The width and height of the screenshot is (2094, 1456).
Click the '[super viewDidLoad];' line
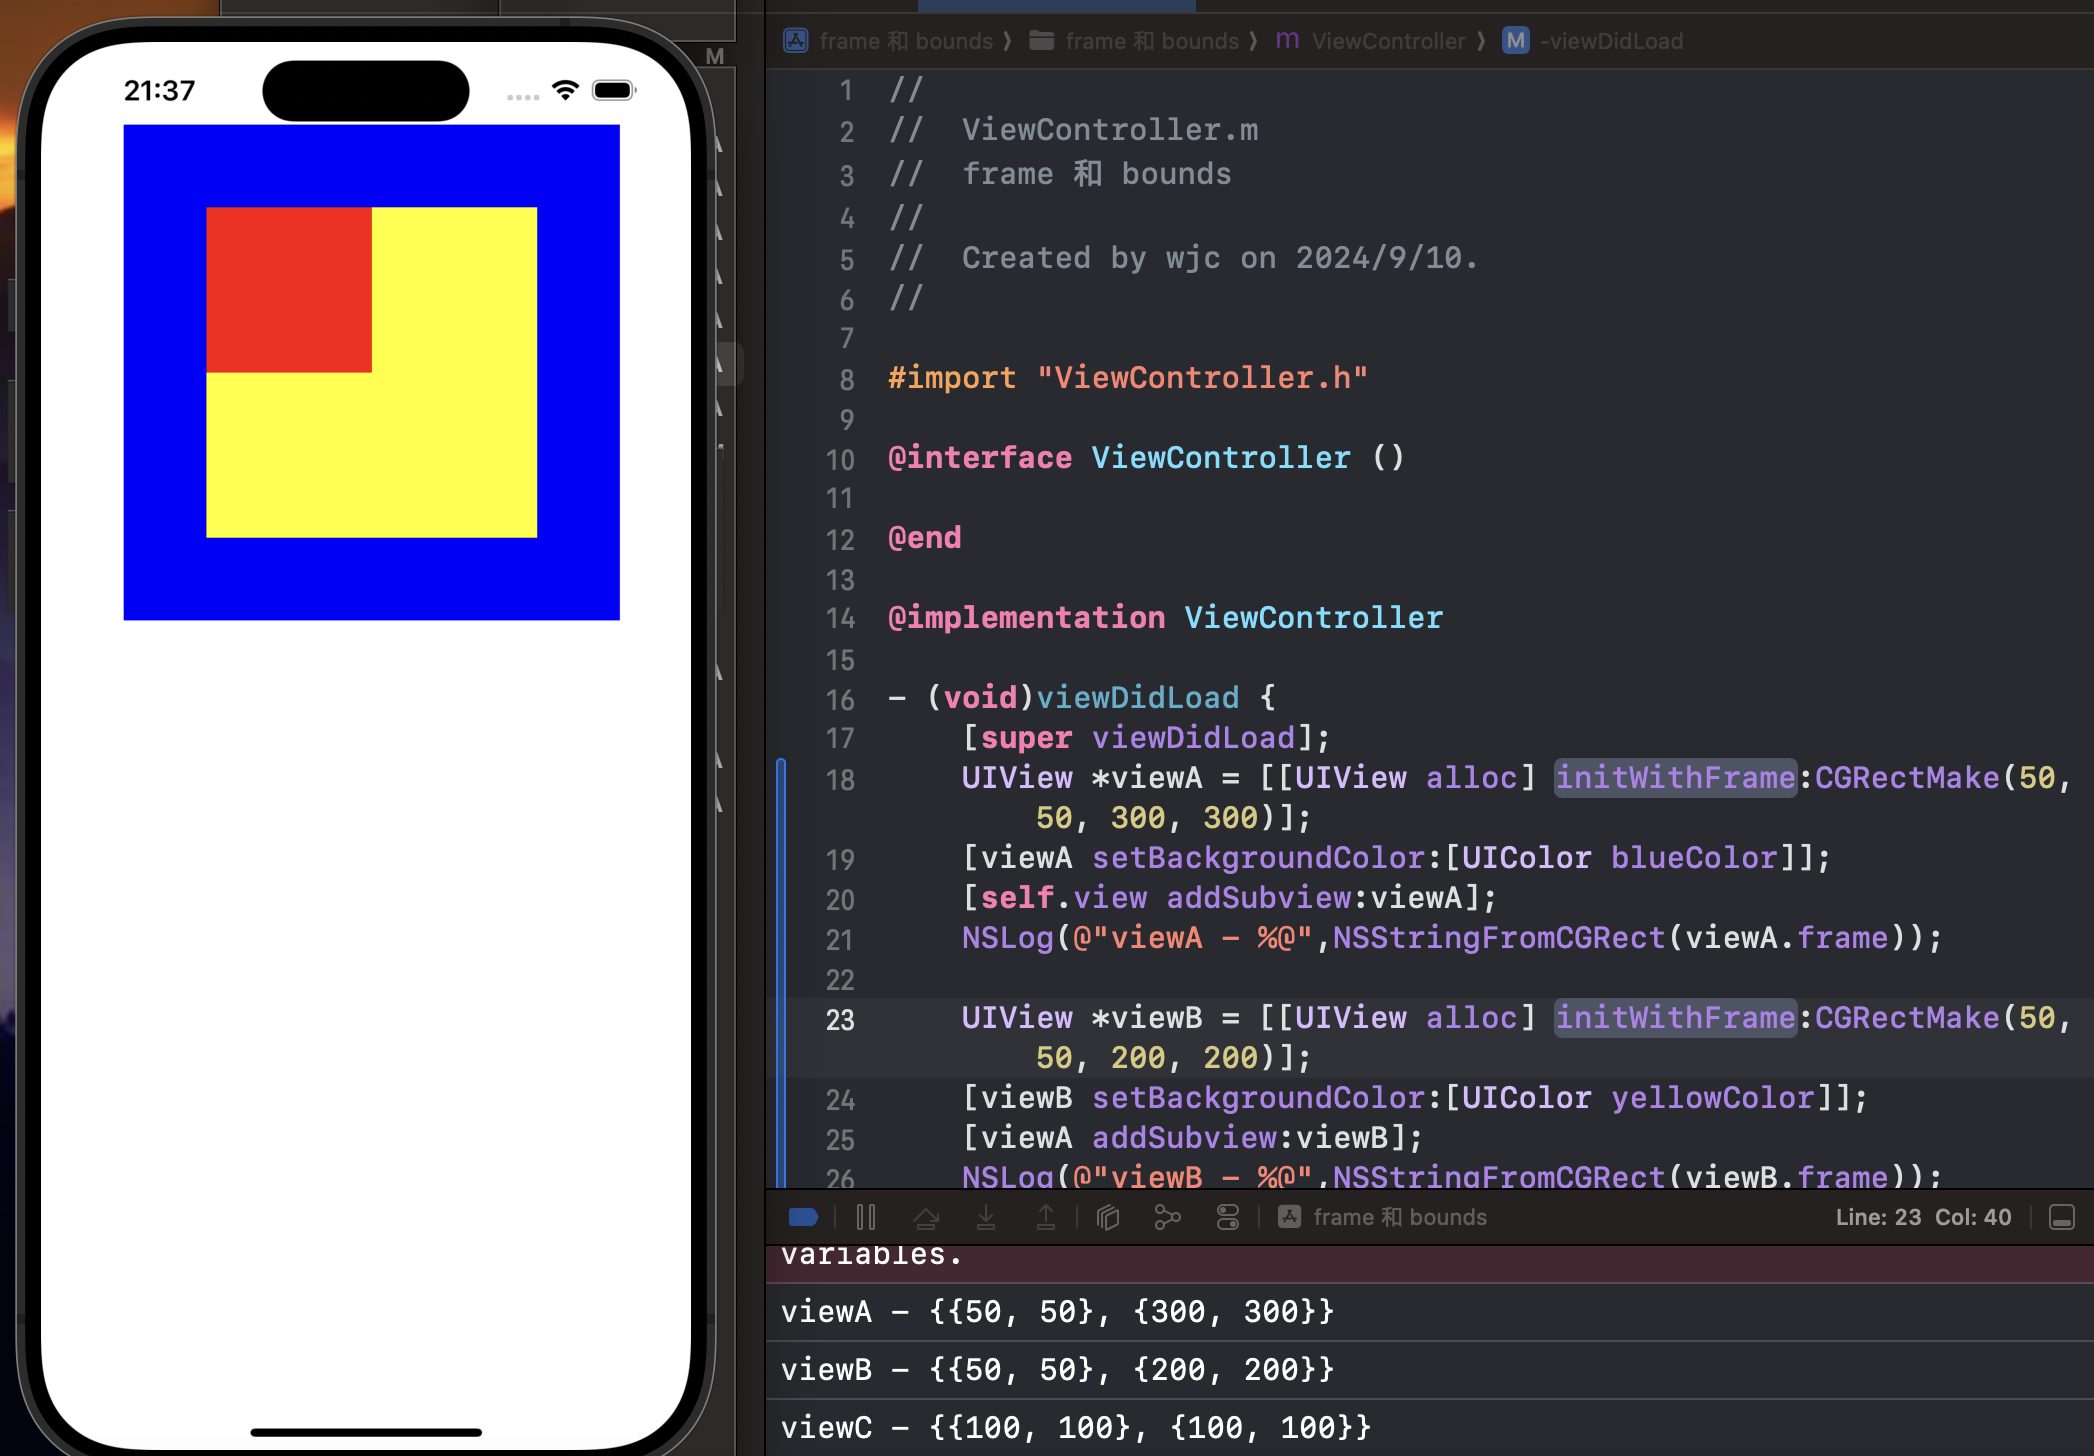click(x=1146, y=738)
